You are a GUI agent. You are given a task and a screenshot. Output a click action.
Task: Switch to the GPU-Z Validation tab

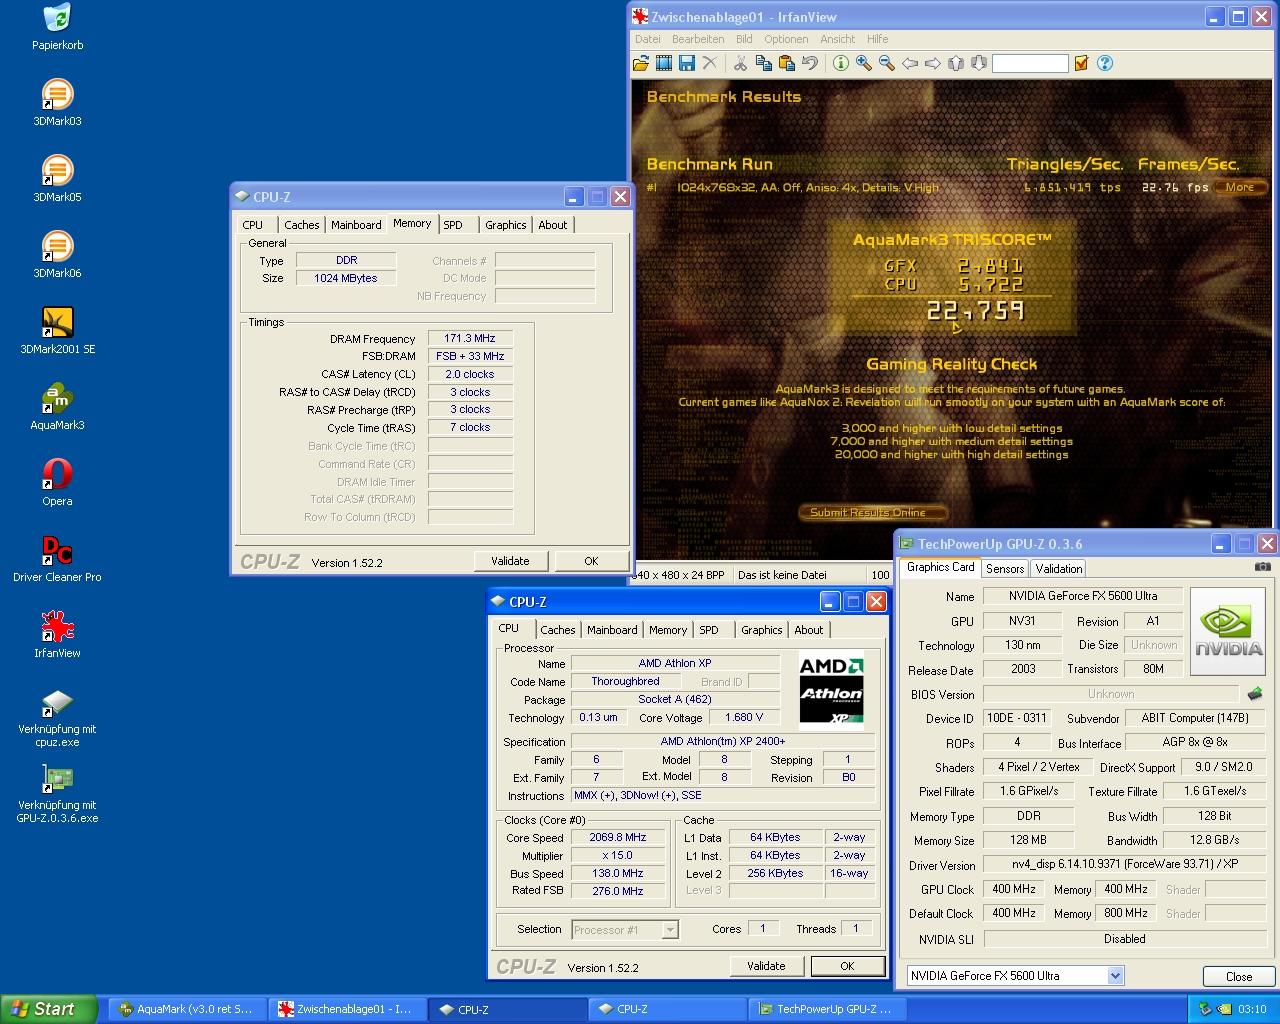1058,568
